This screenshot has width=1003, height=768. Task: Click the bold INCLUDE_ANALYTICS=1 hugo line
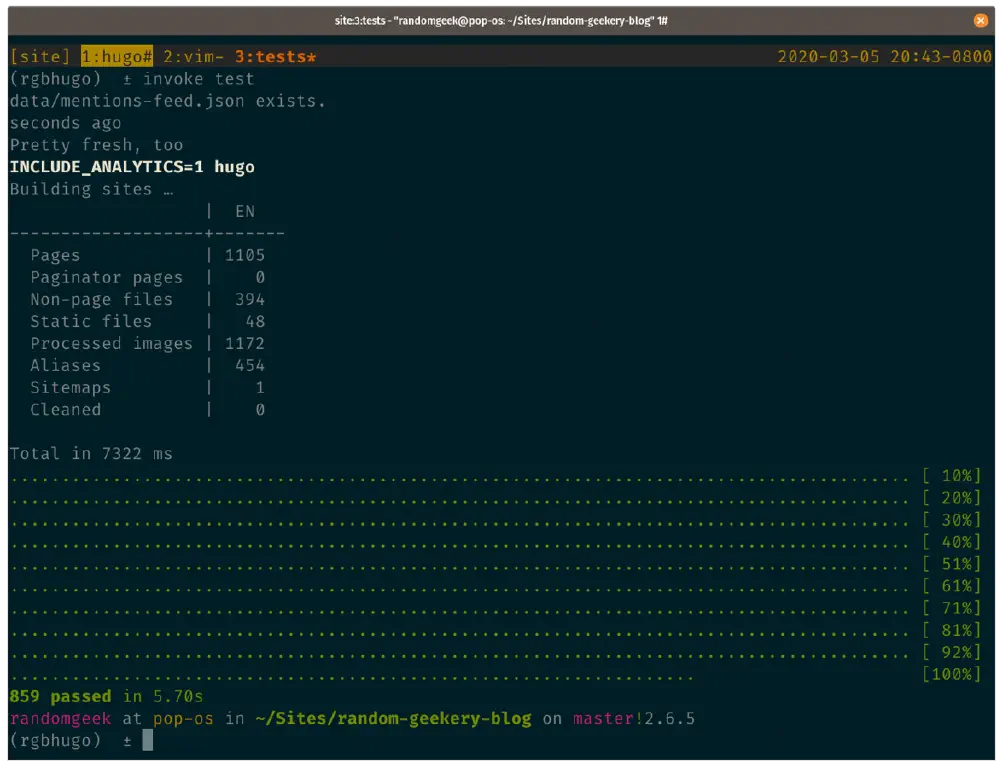[132, 167]
